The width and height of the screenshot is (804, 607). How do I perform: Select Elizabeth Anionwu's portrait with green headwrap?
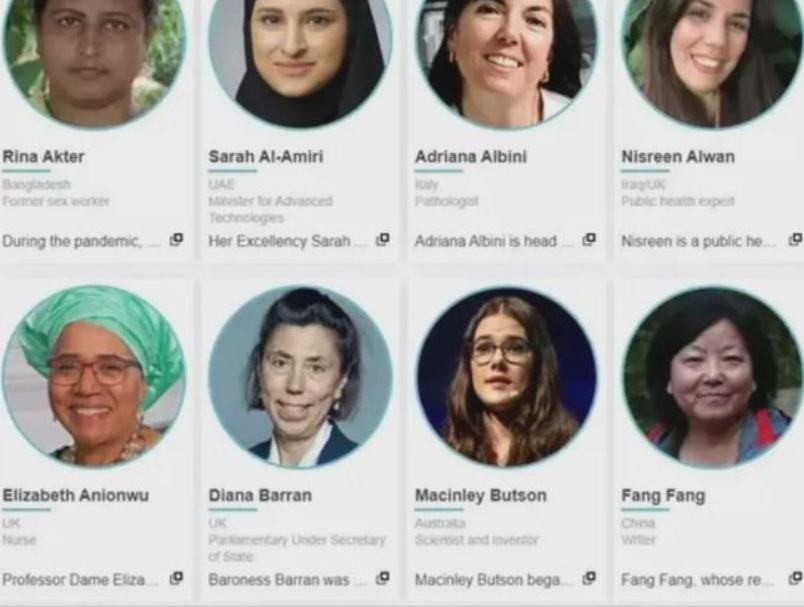click(x=94, y=377)
